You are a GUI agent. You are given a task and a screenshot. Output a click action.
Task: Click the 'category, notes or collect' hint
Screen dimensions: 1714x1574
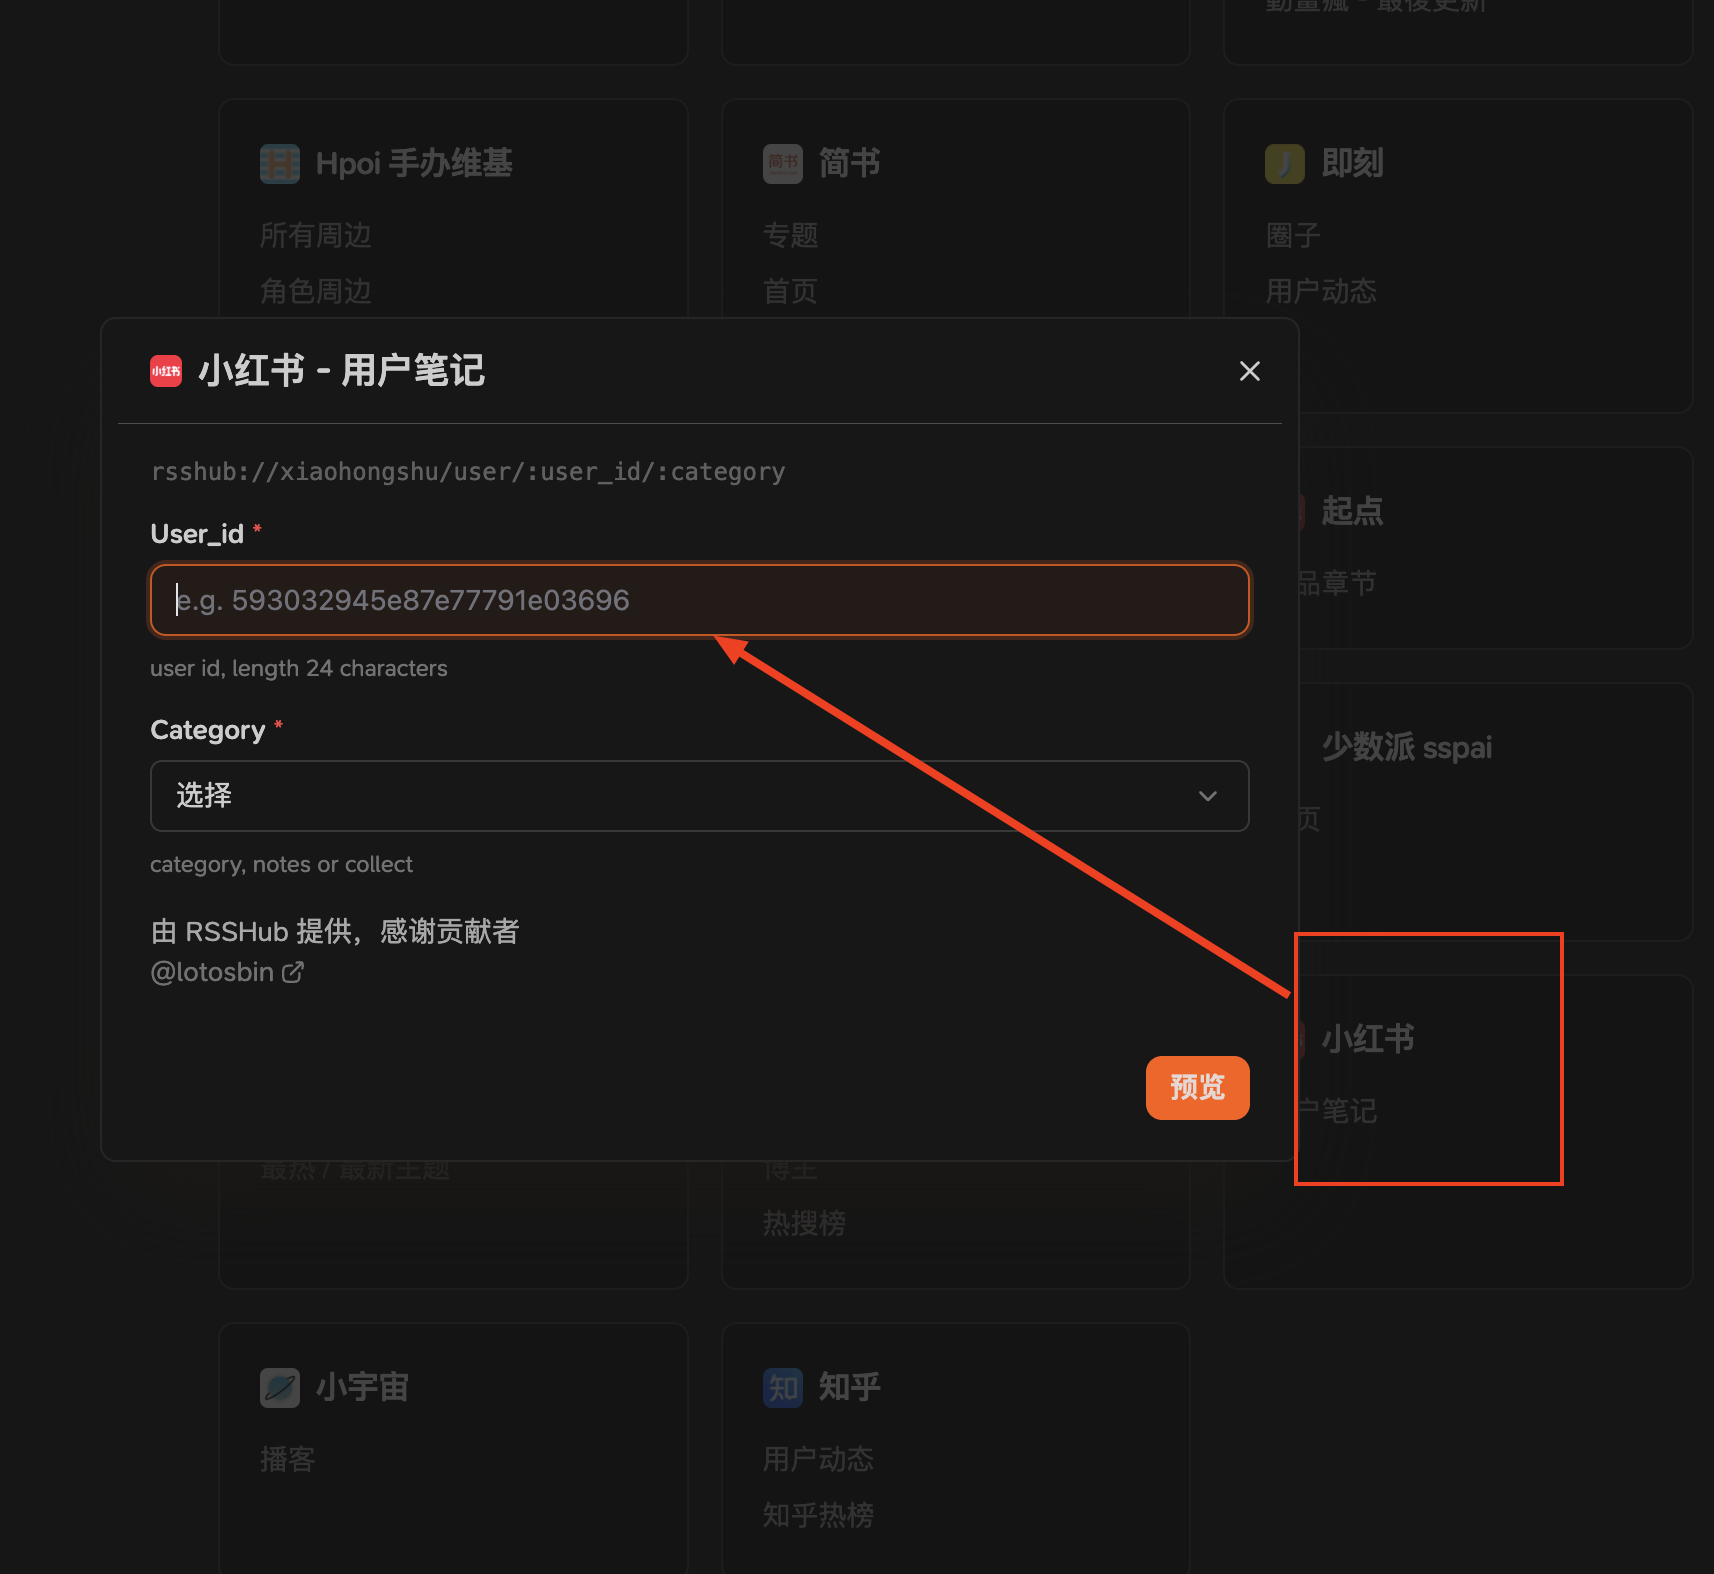[281, 864]
